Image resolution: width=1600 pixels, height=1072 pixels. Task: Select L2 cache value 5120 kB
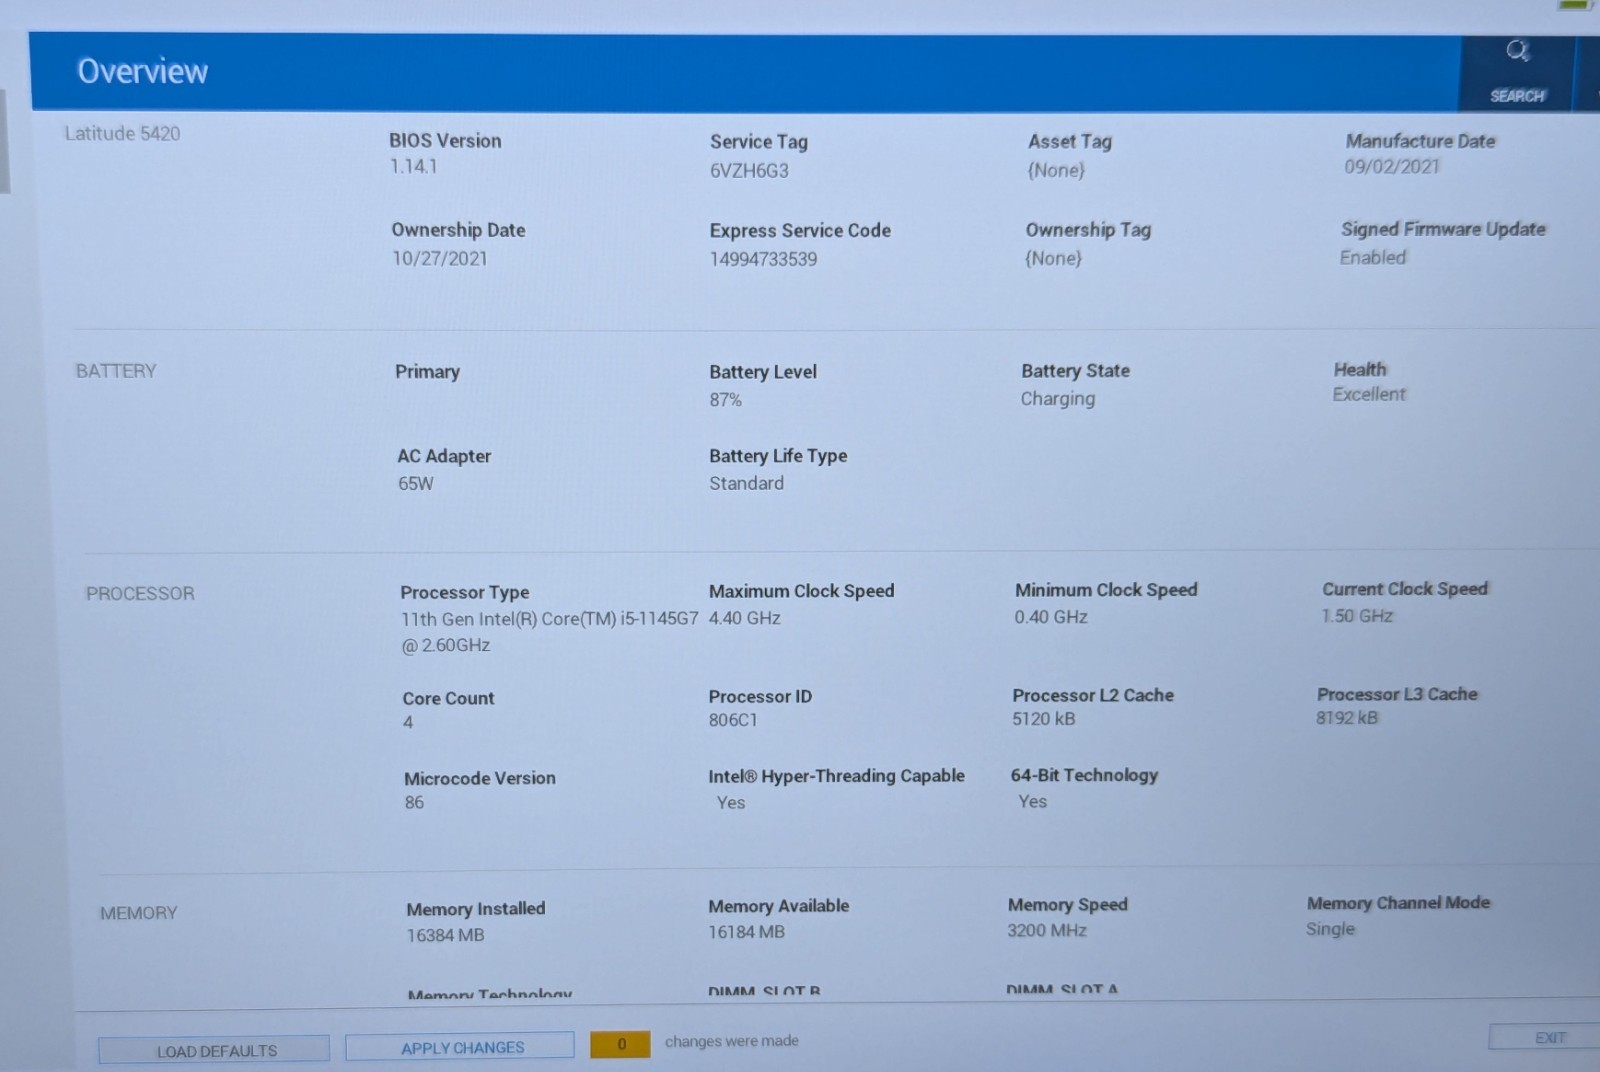1043,719
